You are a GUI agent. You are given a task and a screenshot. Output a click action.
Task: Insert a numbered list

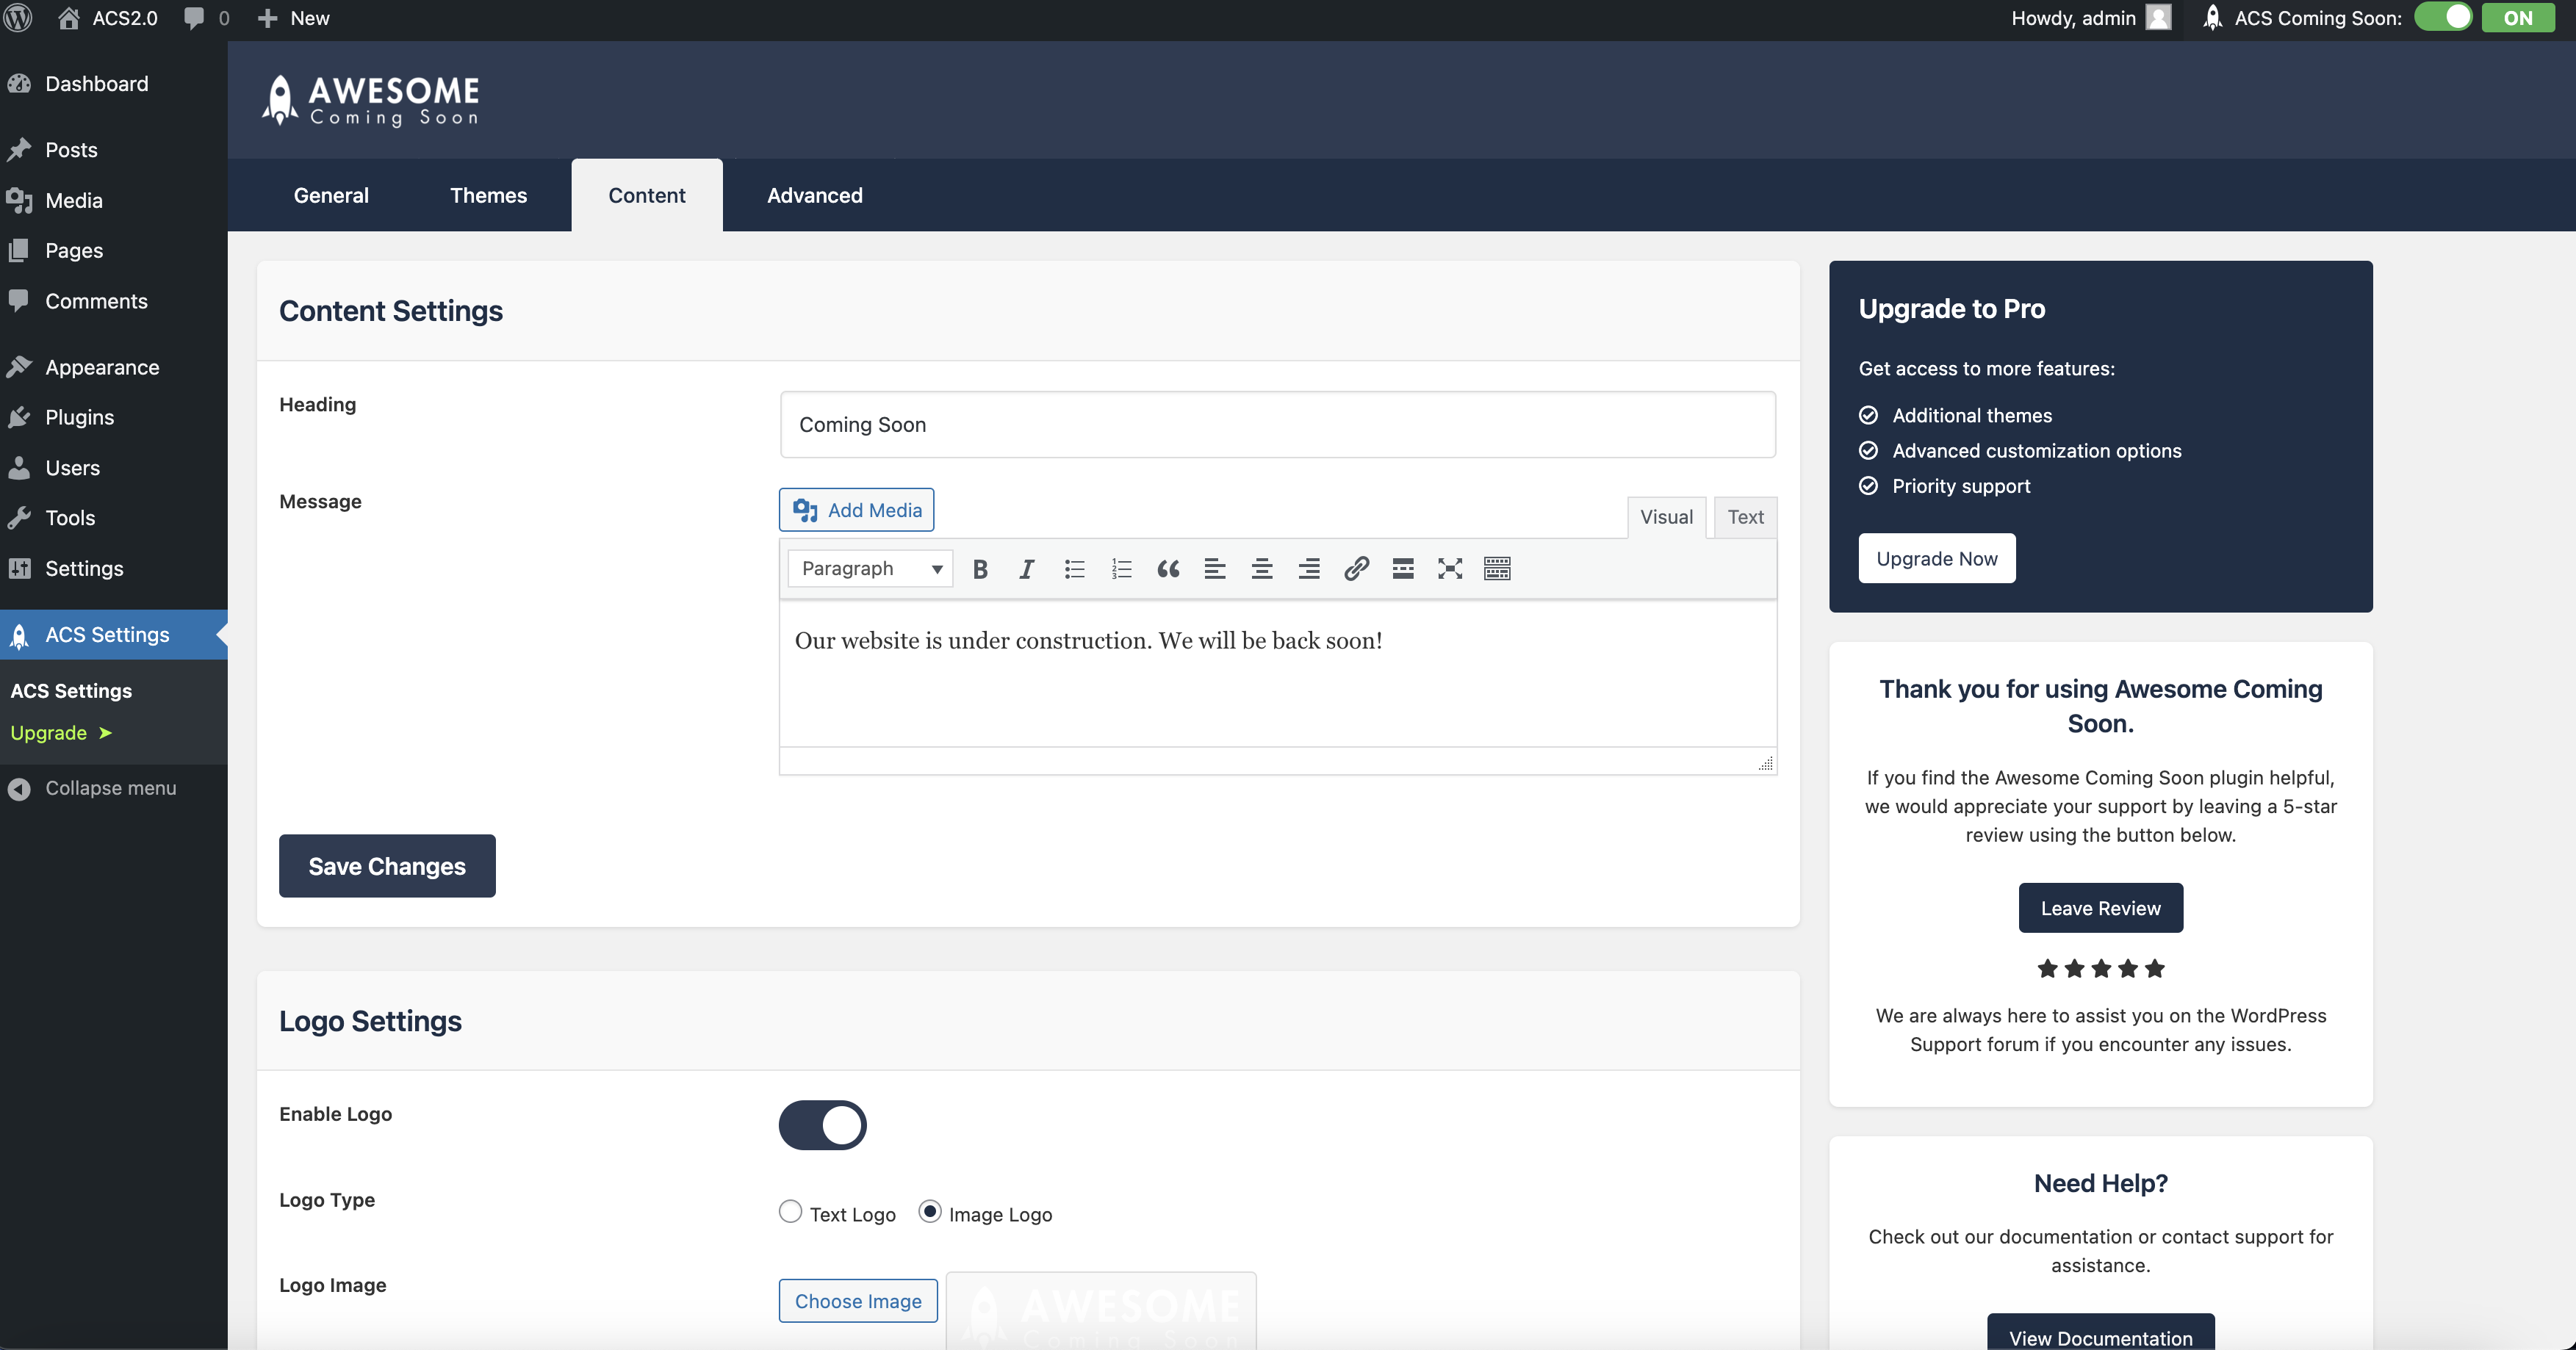pos(1121,569)
